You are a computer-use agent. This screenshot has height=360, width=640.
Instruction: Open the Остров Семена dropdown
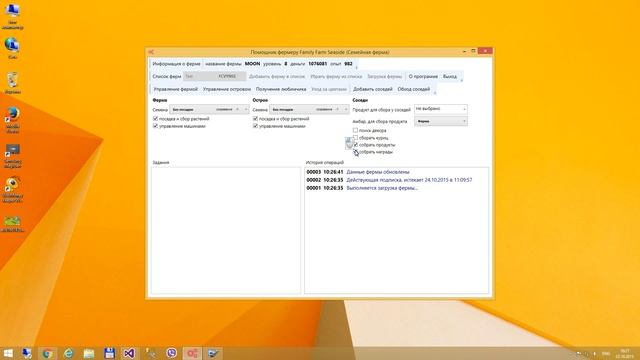(309, 109)
